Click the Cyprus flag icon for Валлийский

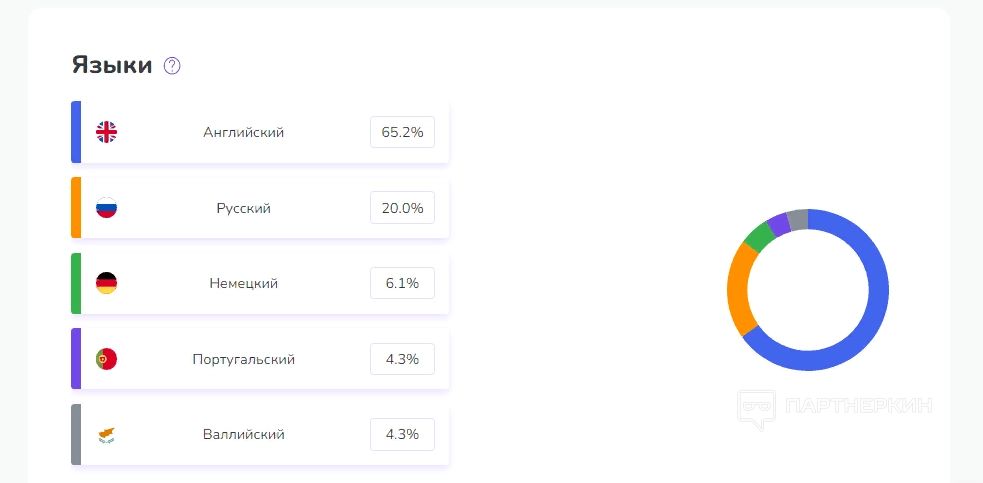coord(106,434)
